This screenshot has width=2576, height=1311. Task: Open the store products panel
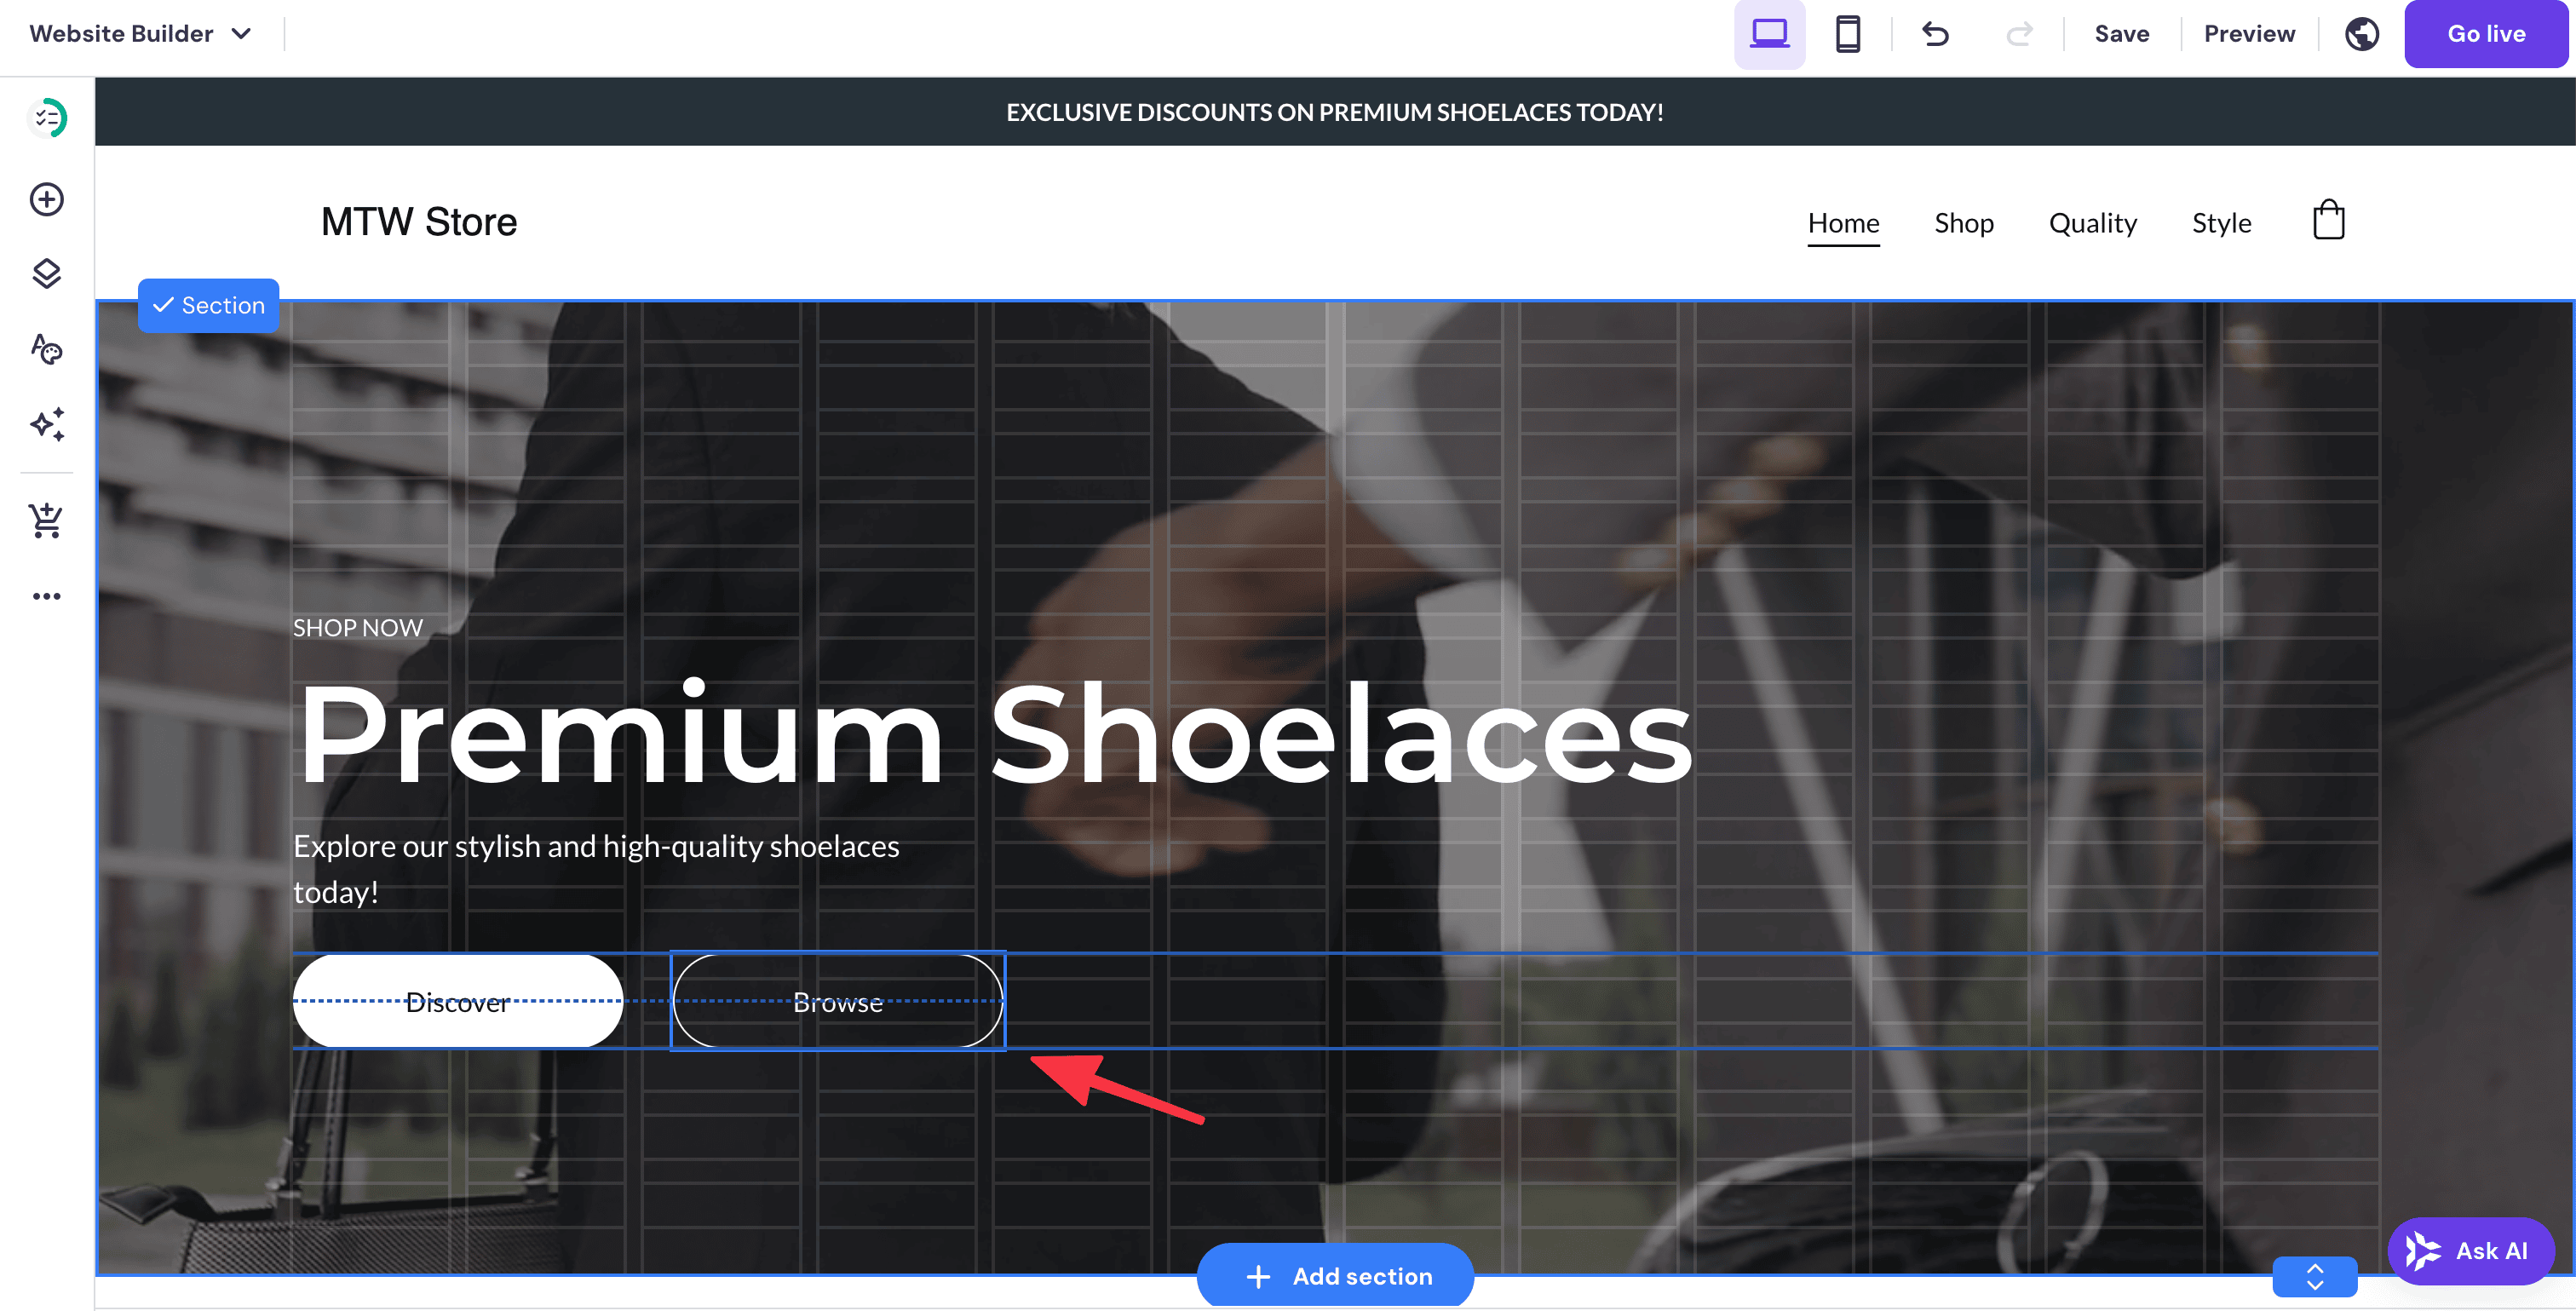point(46,519)
